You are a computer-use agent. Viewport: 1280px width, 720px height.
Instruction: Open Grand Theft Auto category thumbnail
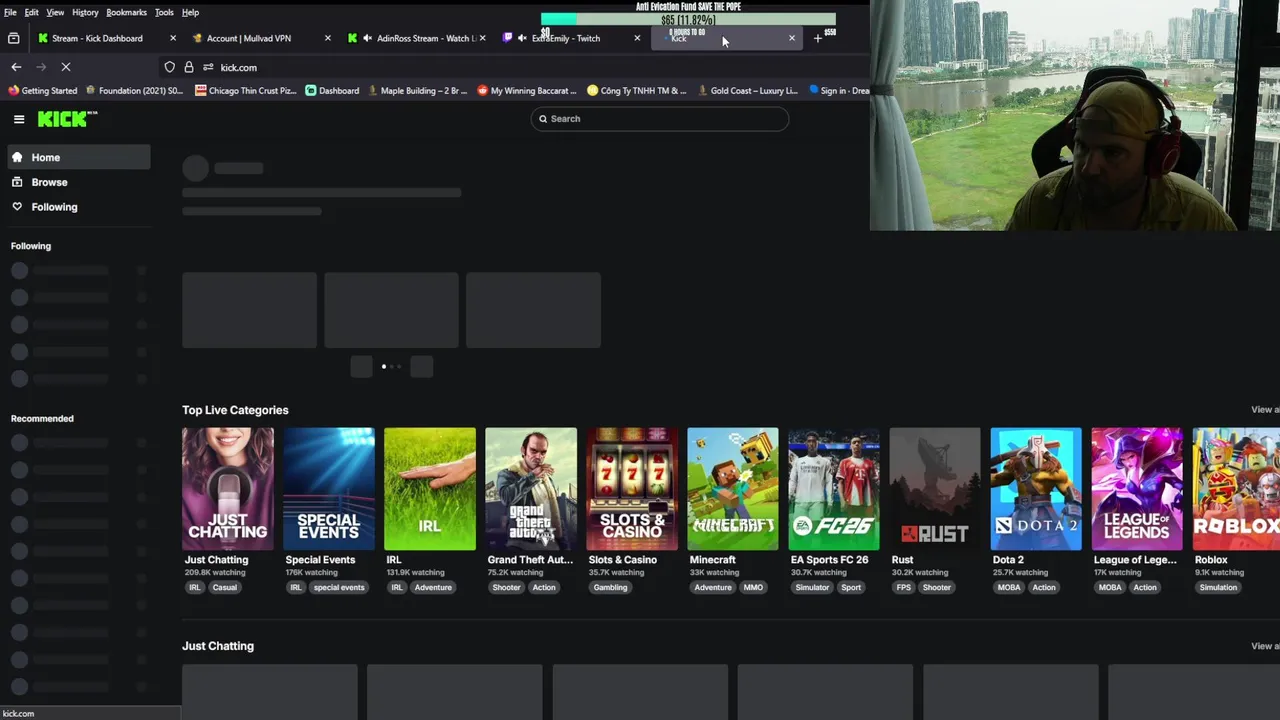(x=531, y=489)
